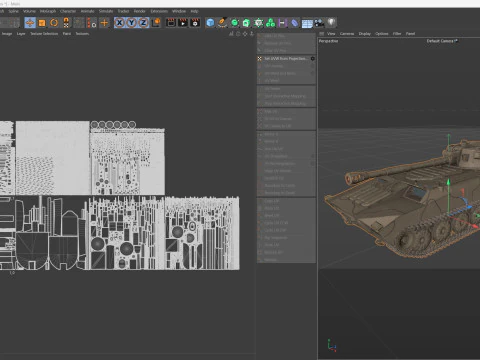Open options gear beside Set UVW from Projection

313,59
